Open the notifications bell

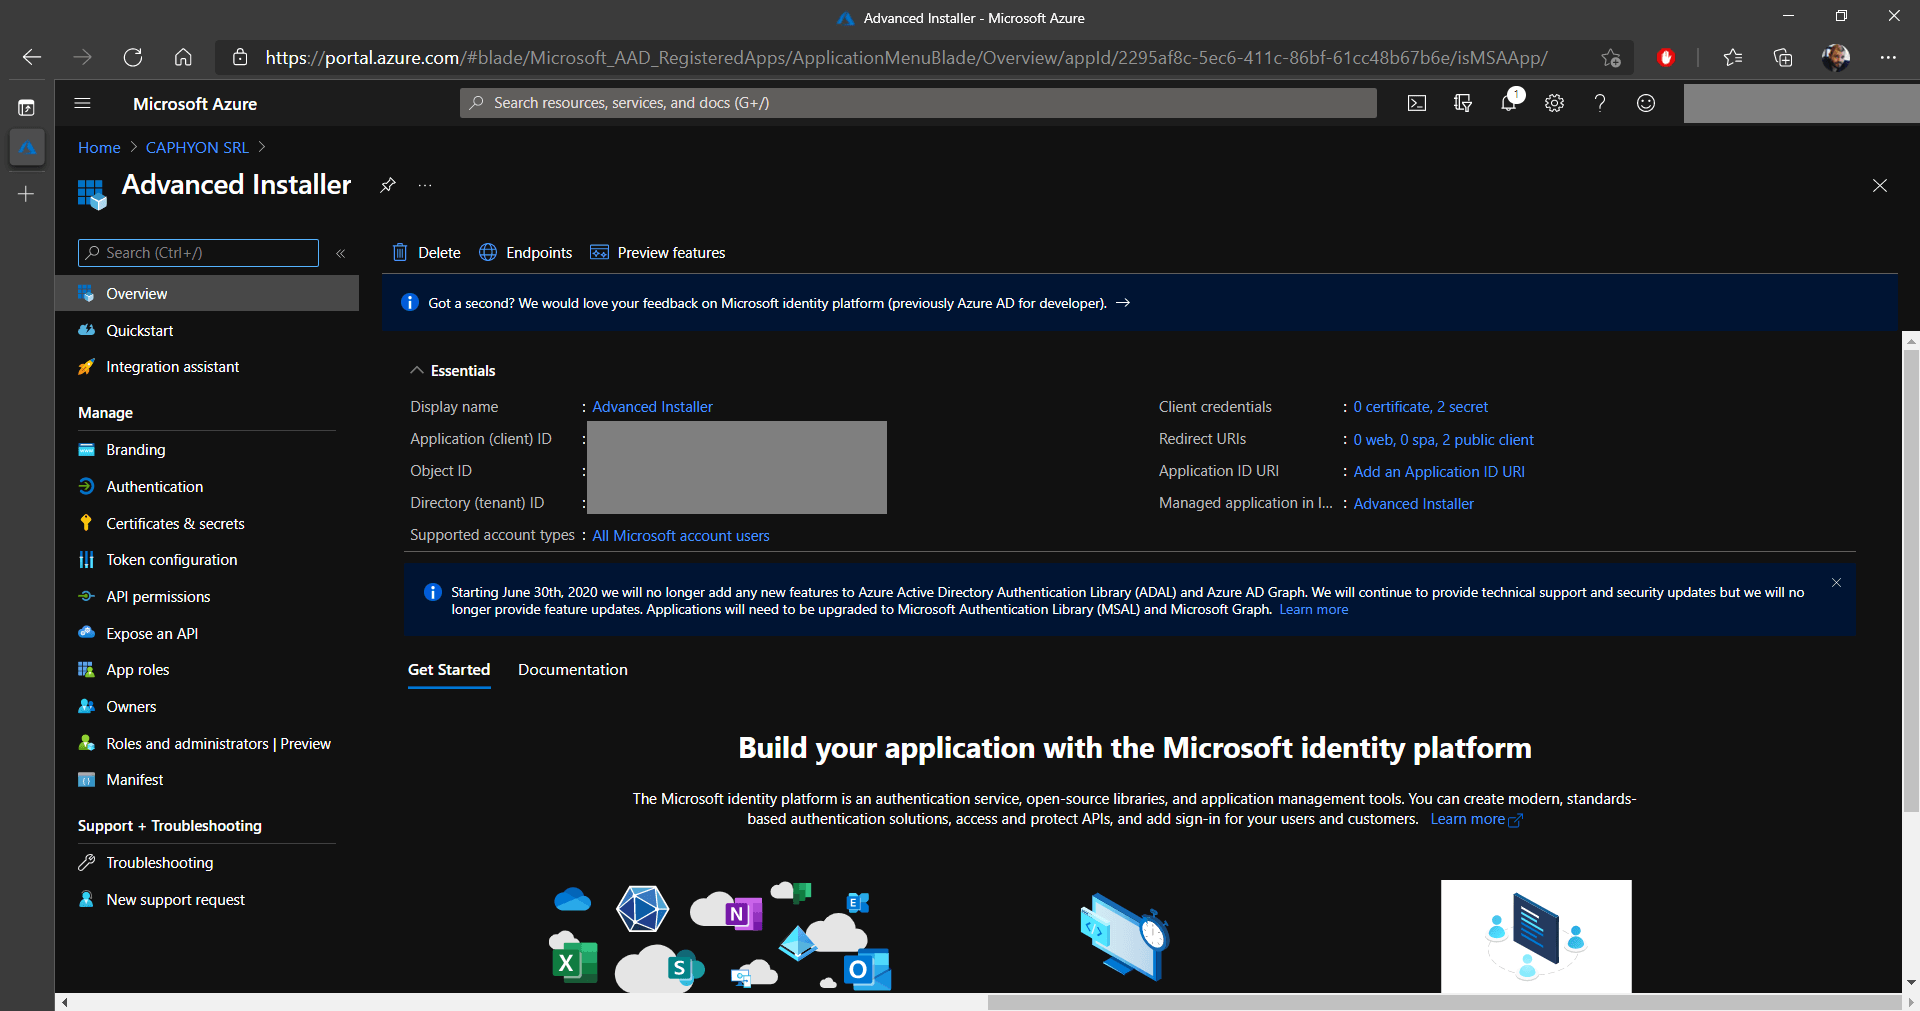1509,103
